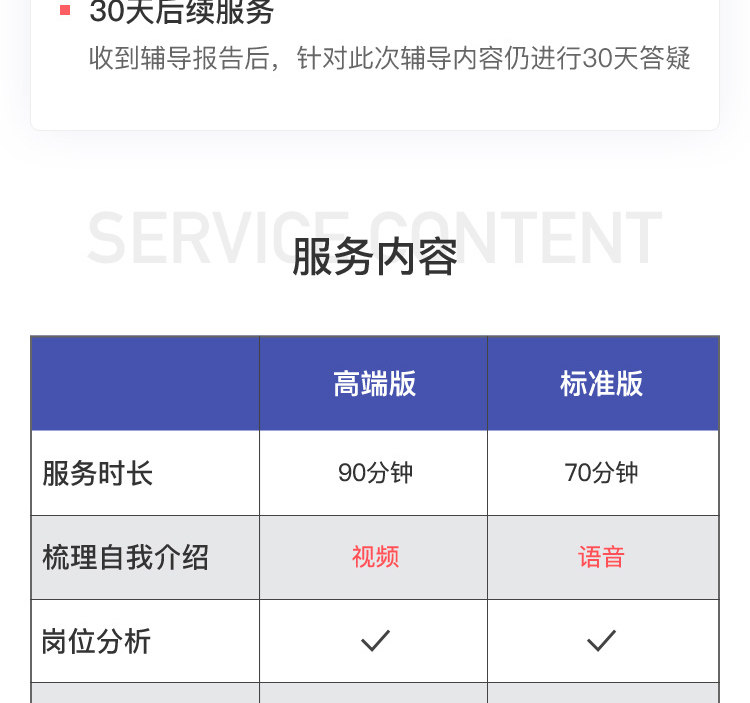The height and width of the screenshot is (703, 750).
Task: Select the 高端版 column header
Action: point(374,384)
